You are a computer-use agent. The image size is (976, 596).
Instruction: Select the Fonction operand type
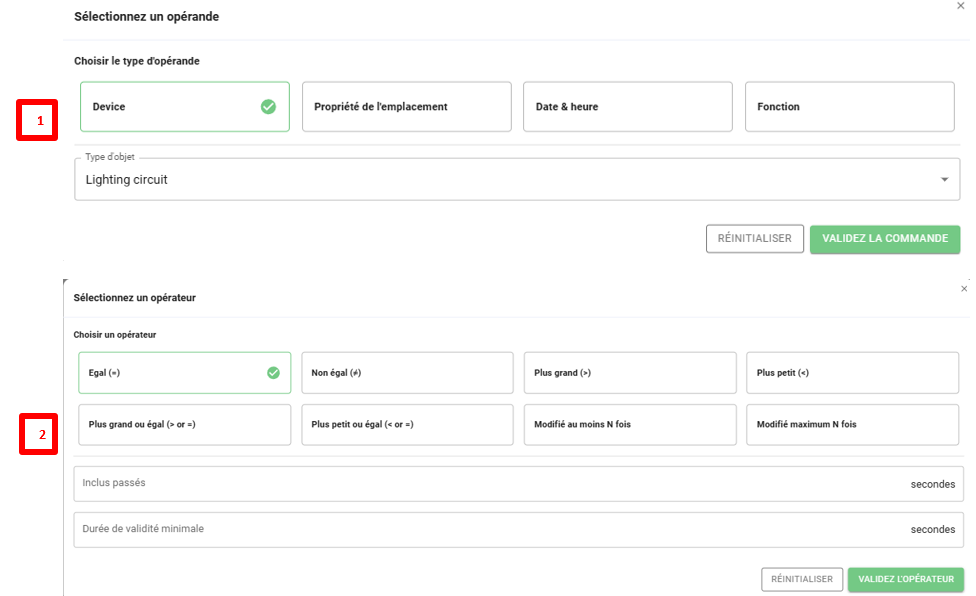[849, 107]
